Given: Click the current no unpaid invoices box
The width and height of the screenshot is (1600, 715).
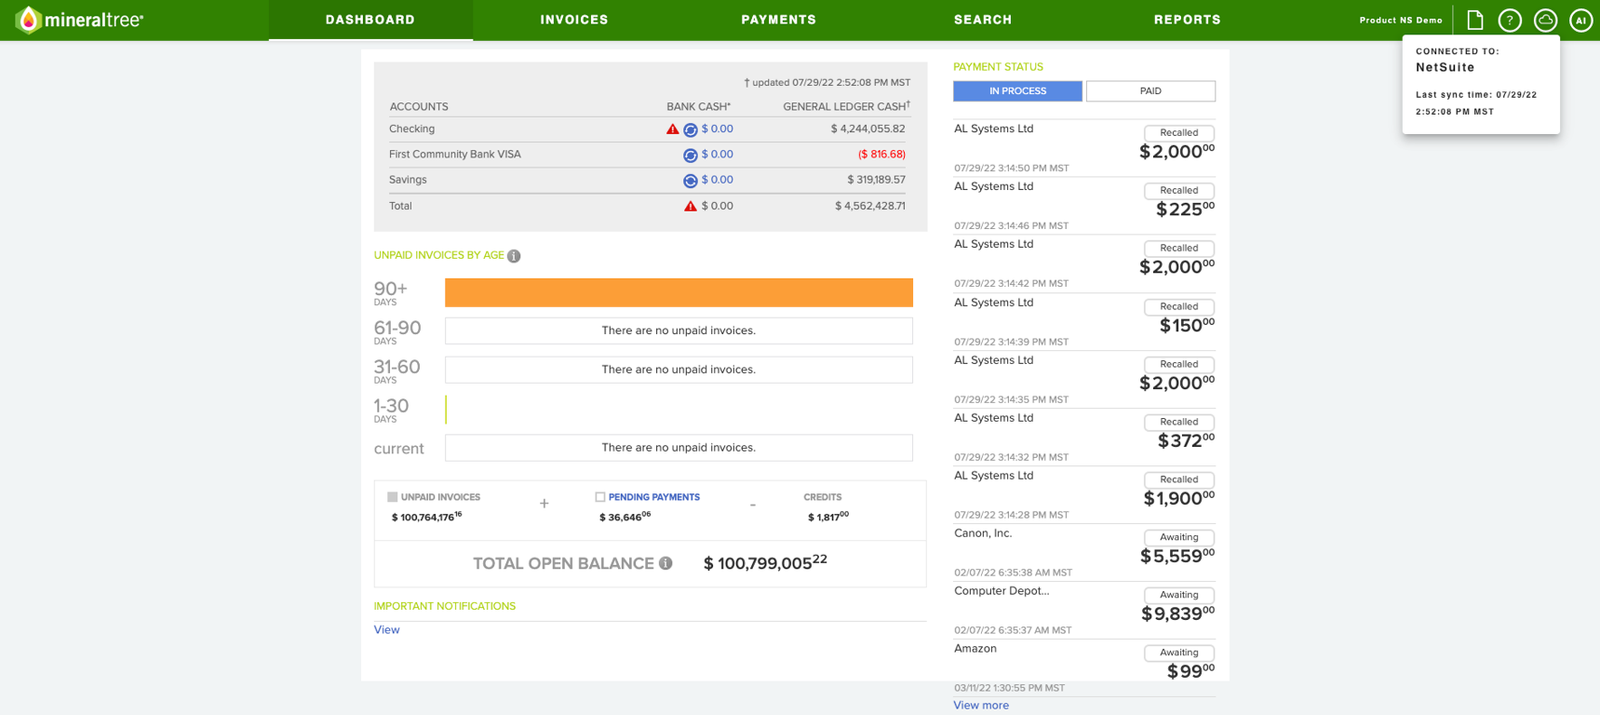Looking at the screenshot, I should click(x=679, y=448).
